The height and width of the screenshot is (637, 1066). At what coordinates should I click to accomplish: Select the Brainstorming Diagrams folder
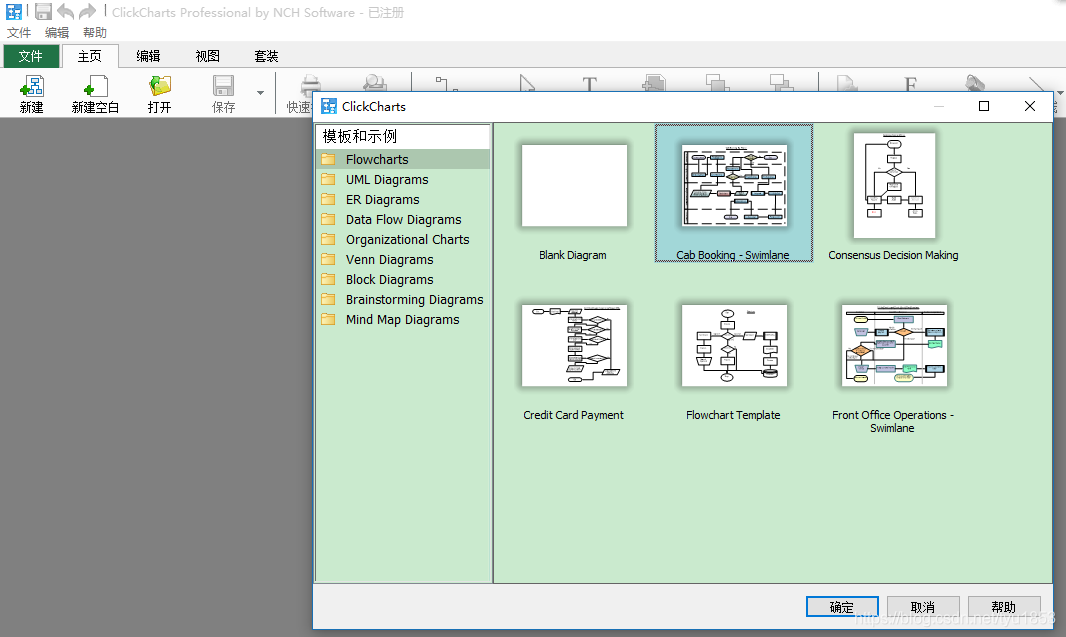pos(402,300)
